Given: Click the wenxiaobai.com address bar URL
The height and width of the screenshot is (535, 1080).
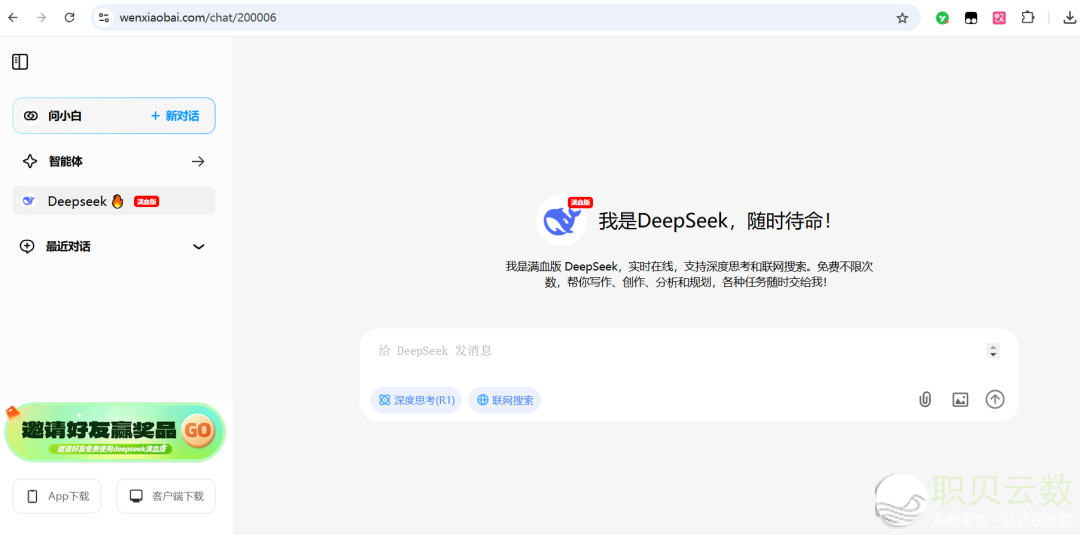Looking at the screenshot, I should (198, 18).
